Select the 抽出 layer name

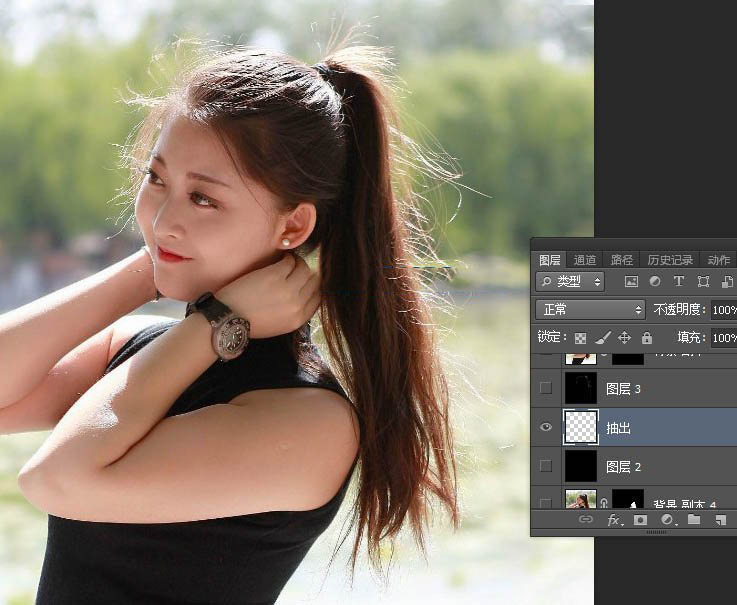pyautogui.click(x=619, y=428)
